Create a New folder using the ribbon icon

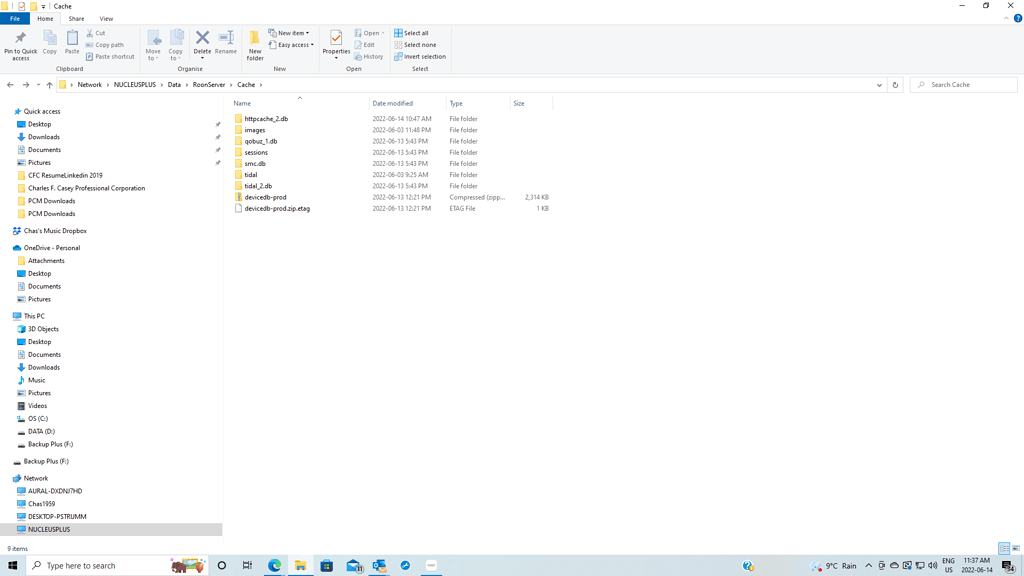pos(255,45)
